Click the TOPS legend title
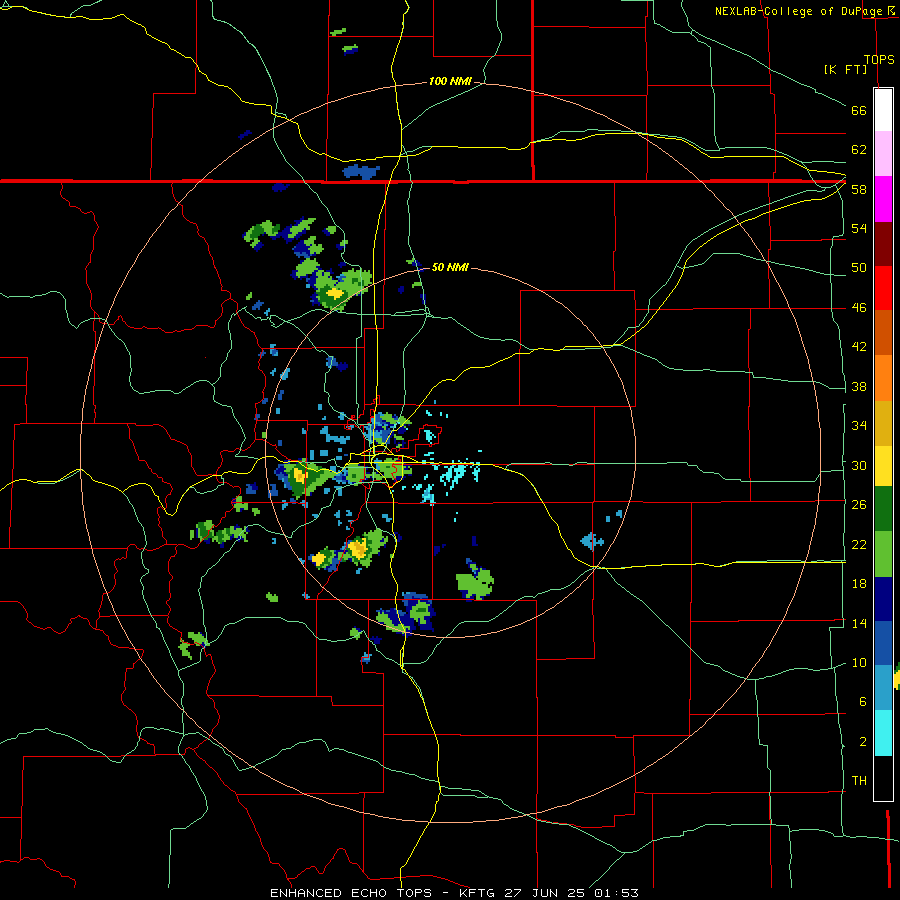 [879, 59]
